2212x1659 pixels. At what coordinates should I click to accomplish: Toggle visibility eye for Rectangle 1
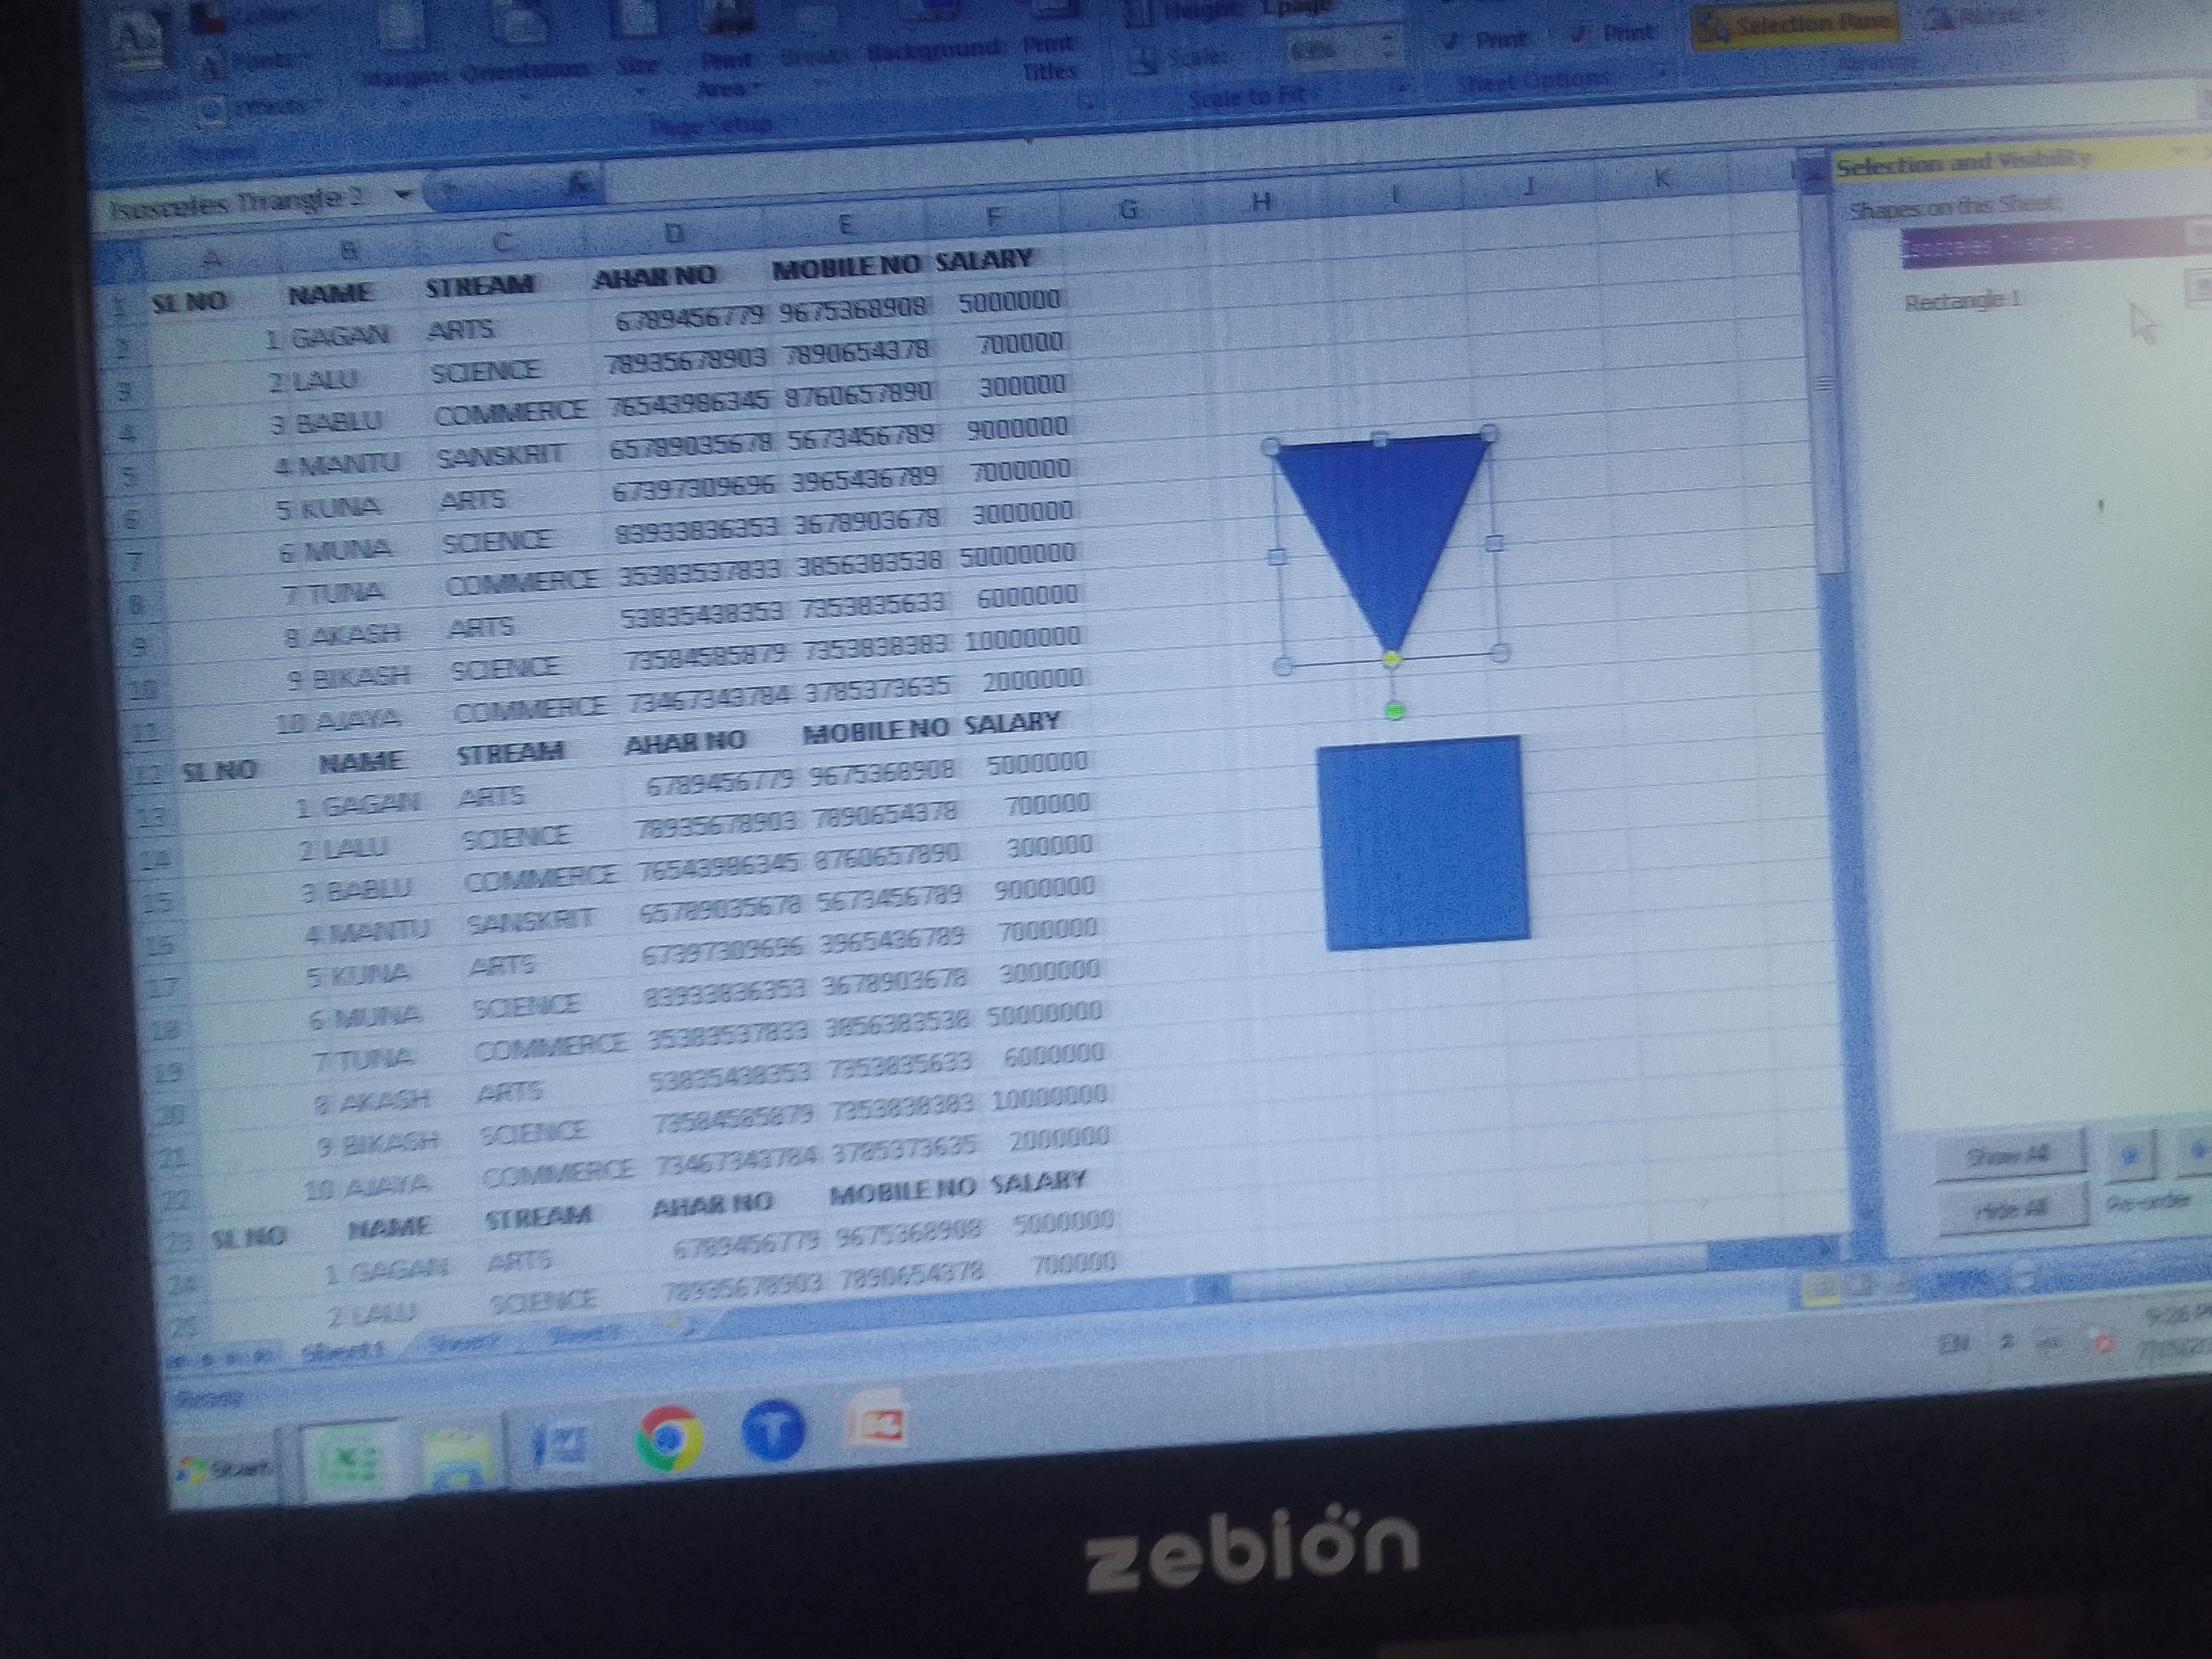tap(2200, 289)
